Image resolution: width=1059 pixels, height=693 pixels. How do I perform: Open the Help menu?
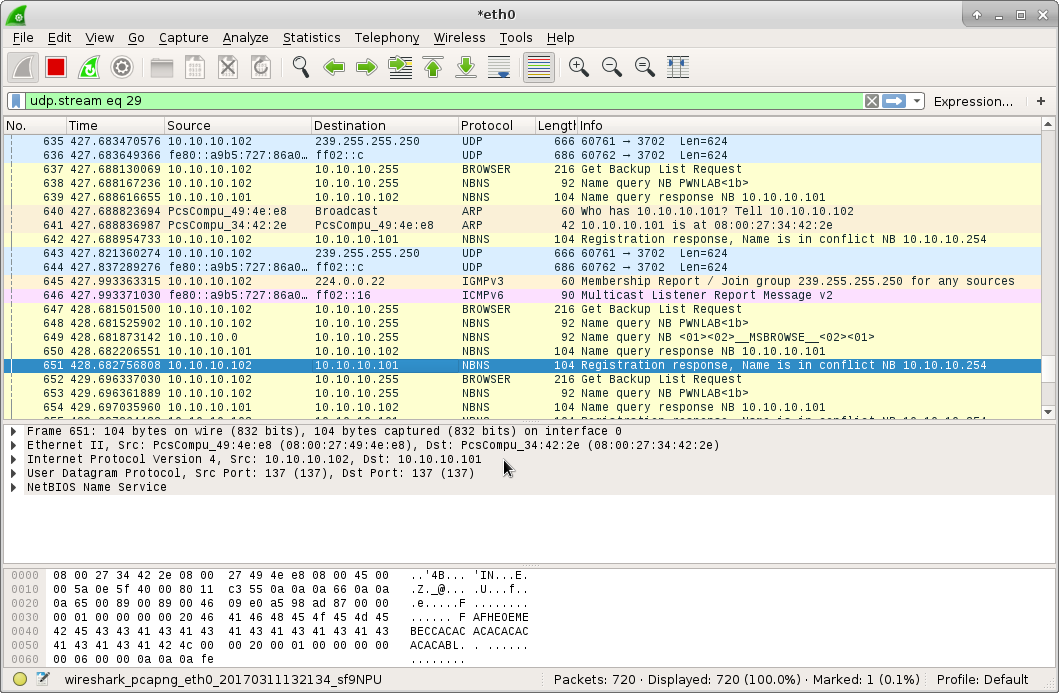pyautogui.click(x=561, y=38)
